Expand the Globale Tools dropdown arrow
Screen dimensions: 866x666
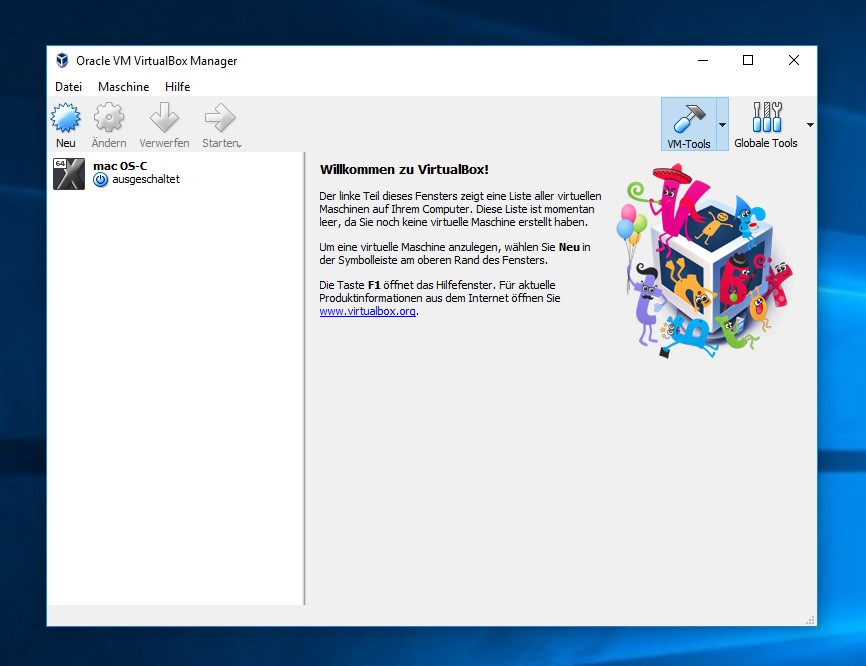point(810,125)
